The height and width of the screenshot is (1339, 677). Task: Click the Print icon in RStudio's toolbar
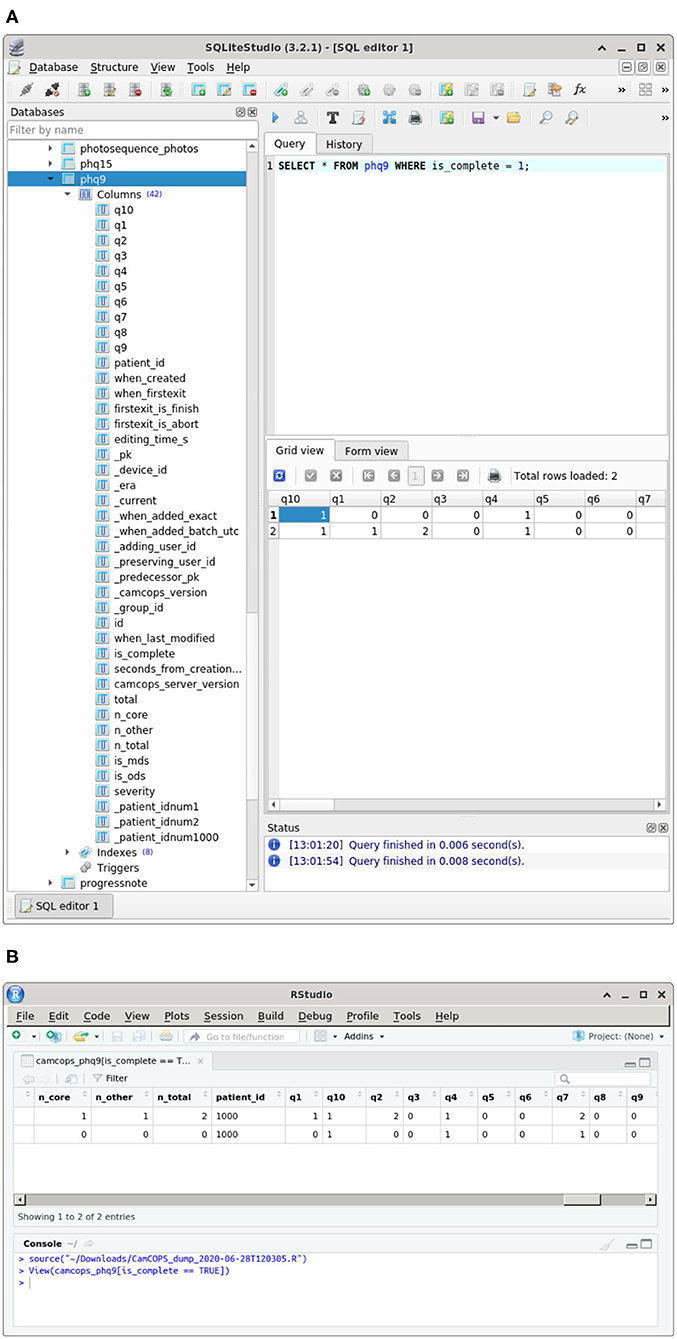click(x=166, y=1037)
